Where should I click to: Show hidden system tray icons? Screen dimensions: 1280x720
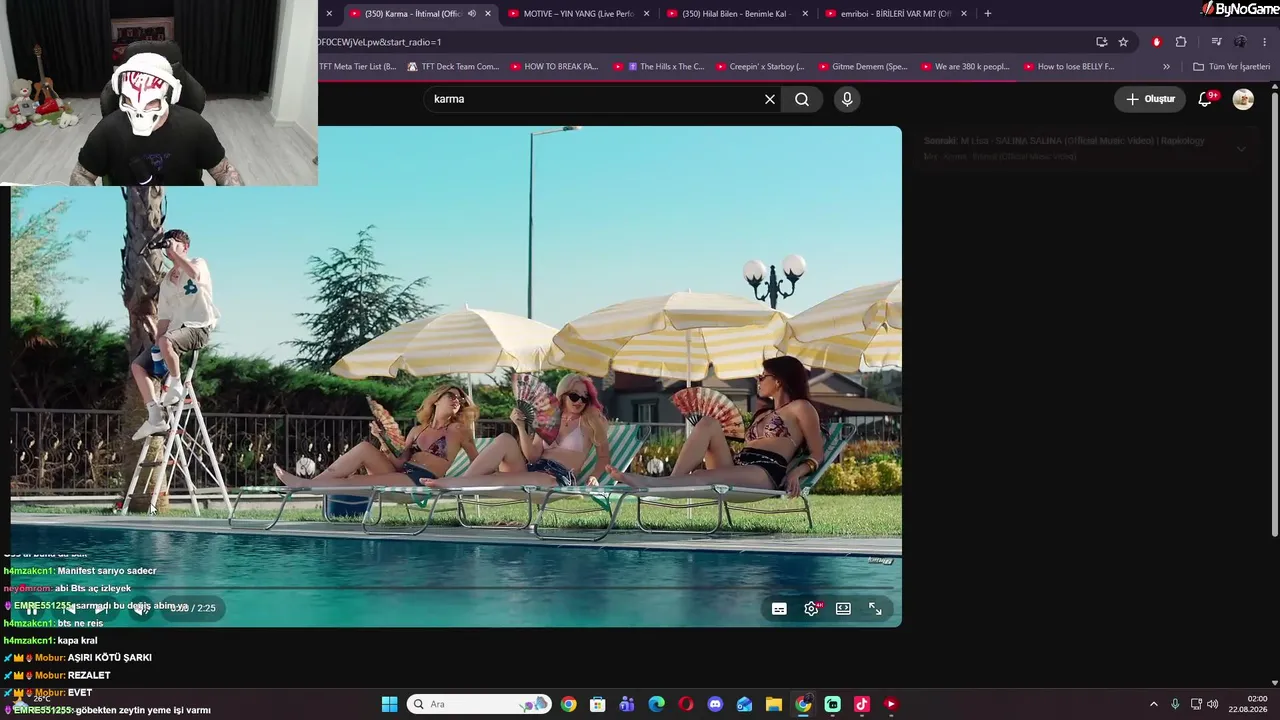(1153, 704)
